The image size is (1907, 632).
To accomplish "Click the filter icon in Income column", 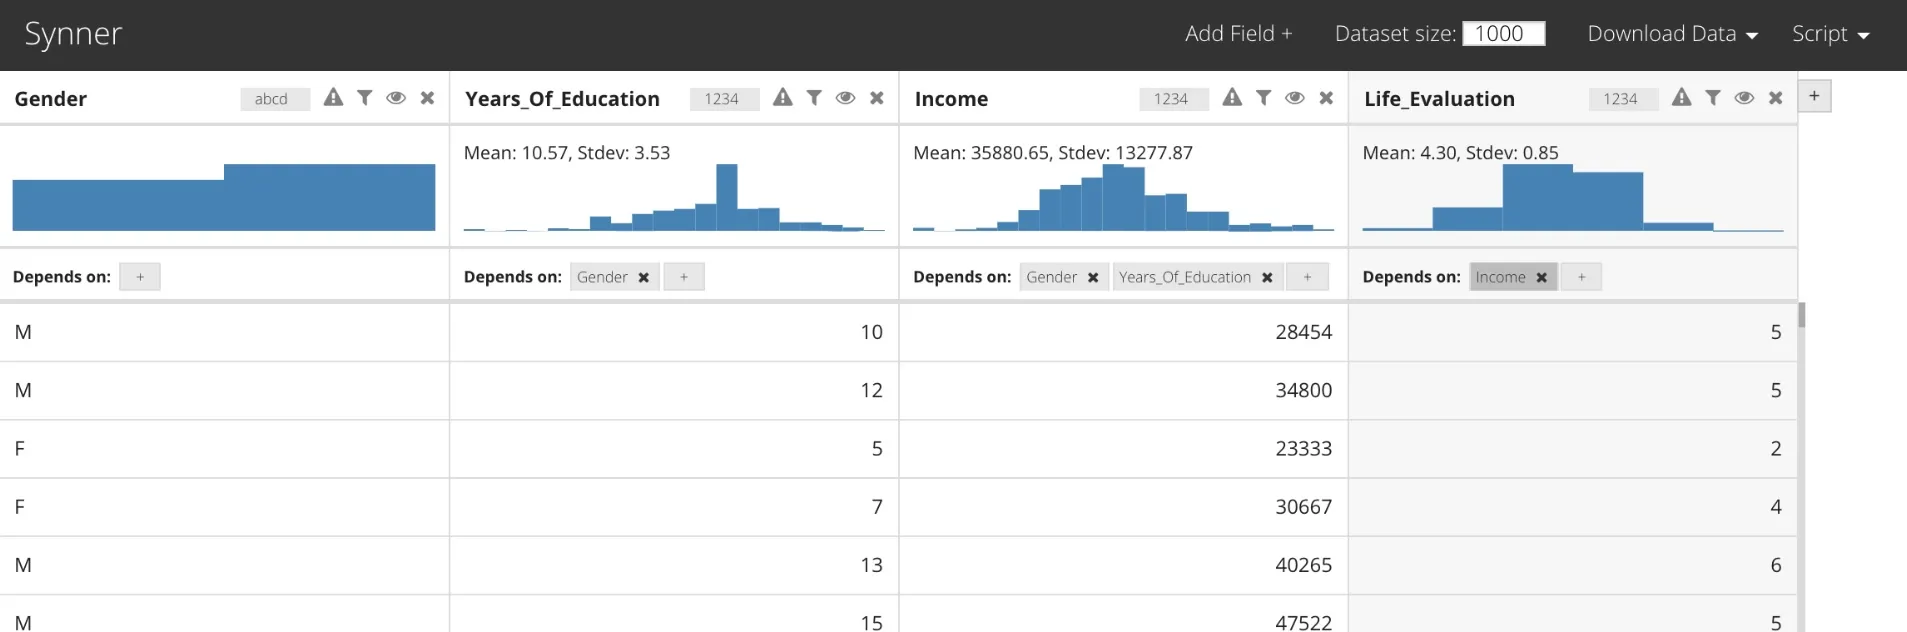I will 1264,97.
